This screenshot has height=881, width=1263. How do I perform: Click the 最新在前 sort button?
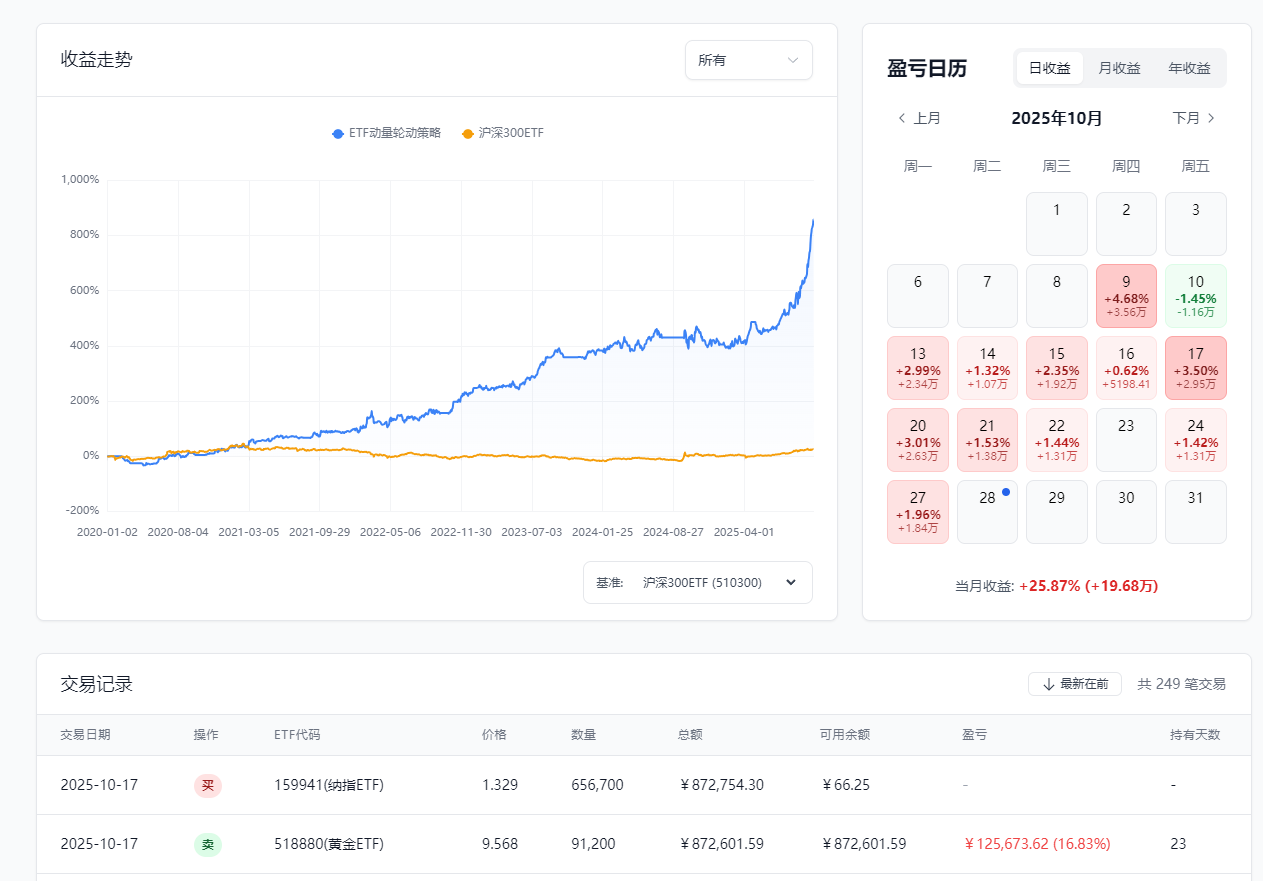[x=1075, y=684]
